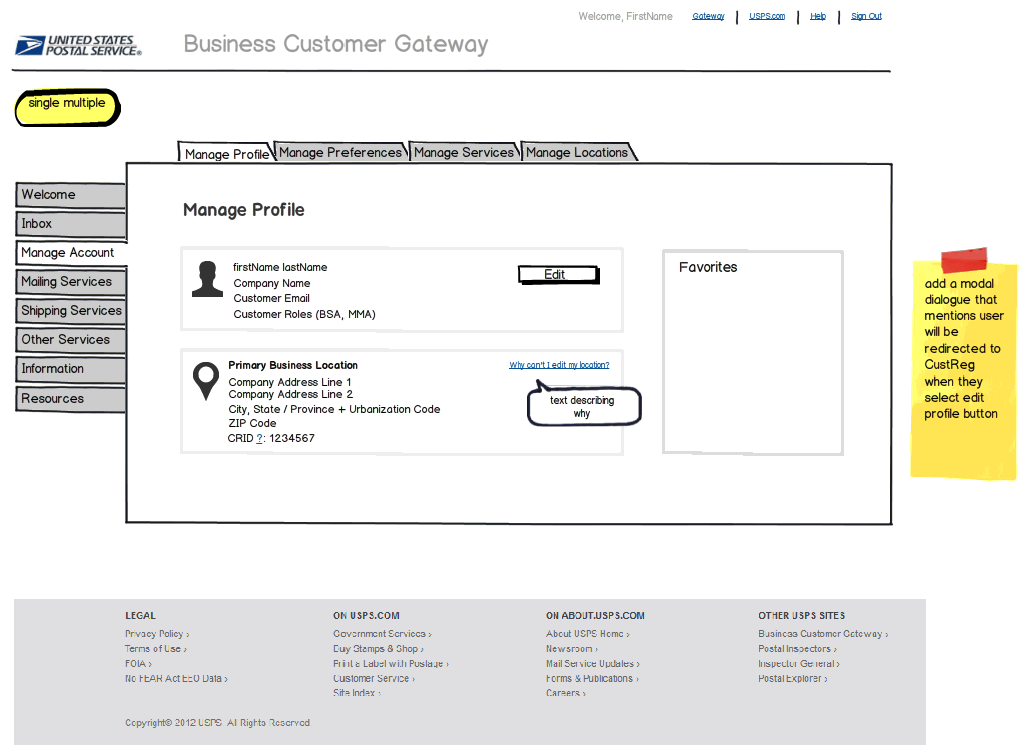
Task: Open Terms of Use footer link
Action: point(155,649)
